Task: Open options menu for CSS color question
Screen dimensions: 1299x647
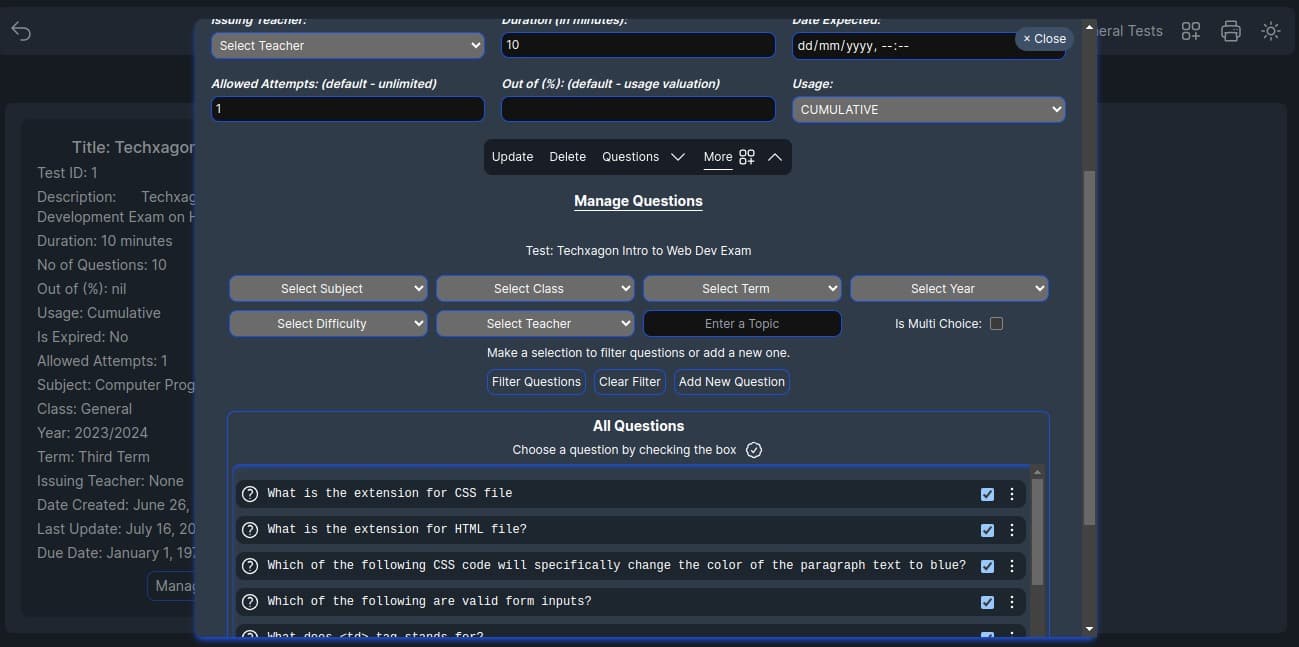Action: (1012, 566)
